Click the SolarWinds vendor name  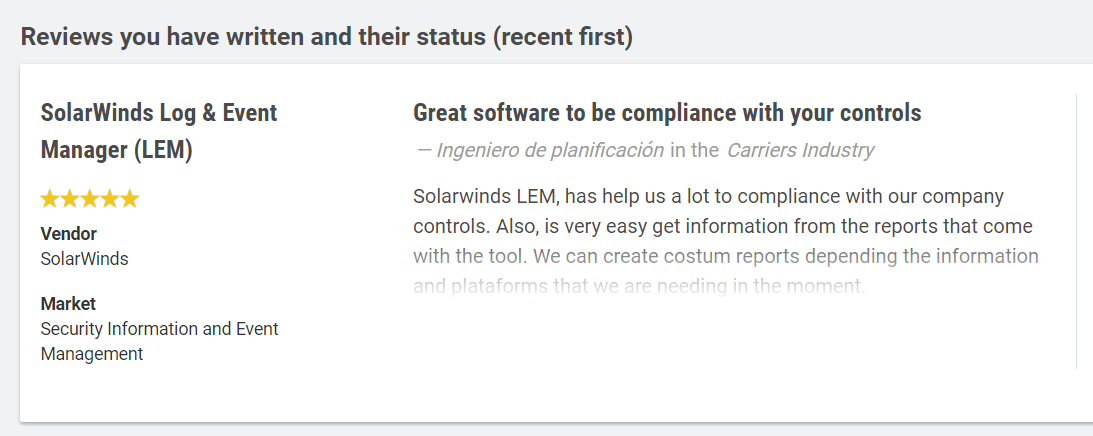84,259
